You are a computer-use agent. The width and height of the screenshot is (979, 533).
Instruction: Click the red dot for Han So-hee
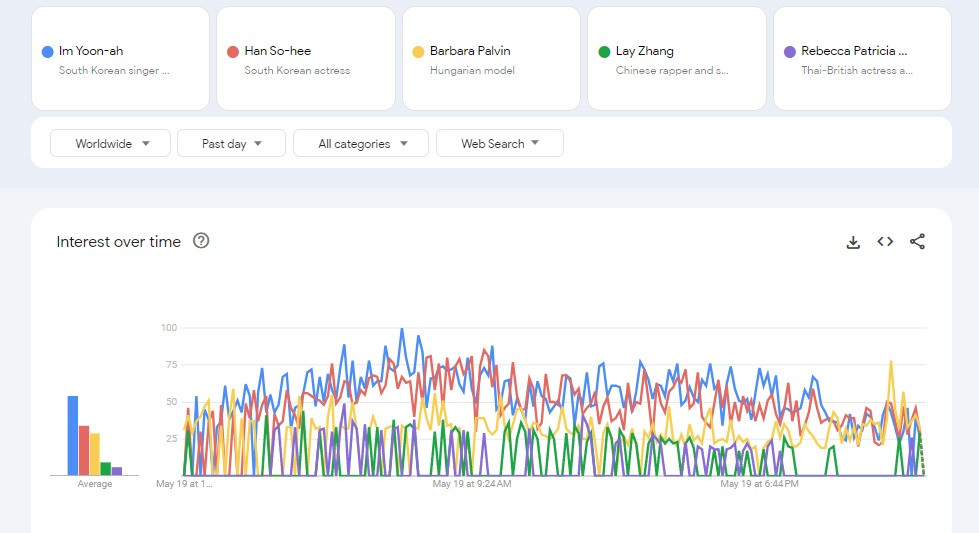[233, 52]
